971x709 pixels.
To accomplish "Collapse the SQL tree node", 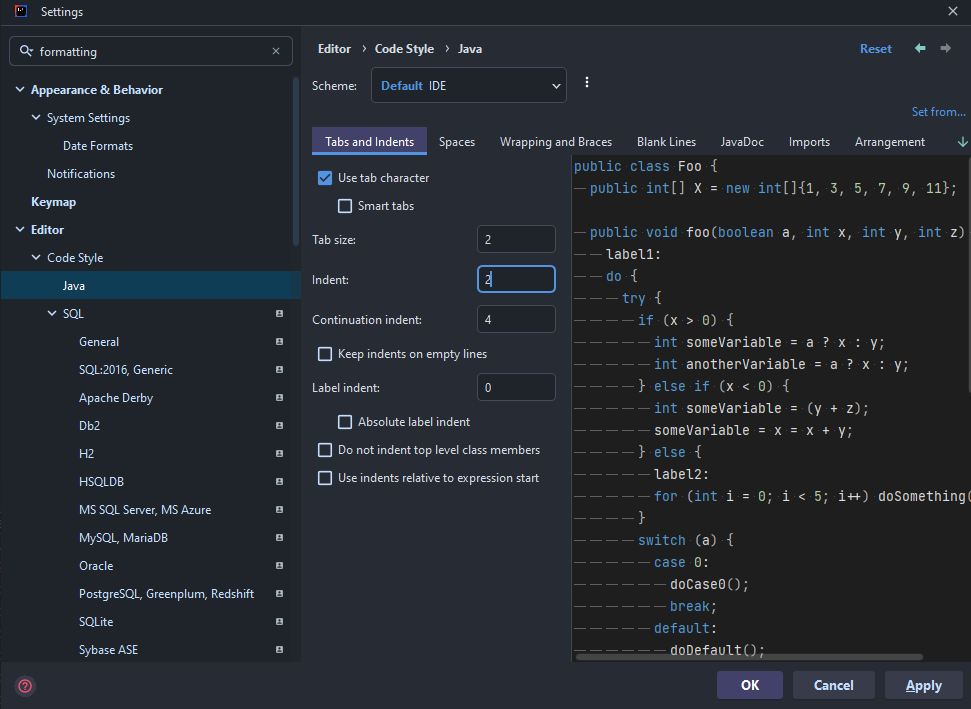I will pyautogui.click(x=51, y=313).
